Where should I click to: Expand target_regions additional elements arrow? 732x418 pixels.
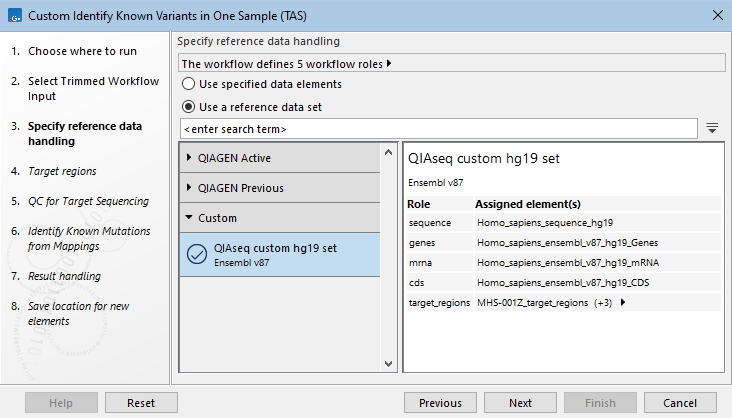pyautogui.click(x=624, y=303)
